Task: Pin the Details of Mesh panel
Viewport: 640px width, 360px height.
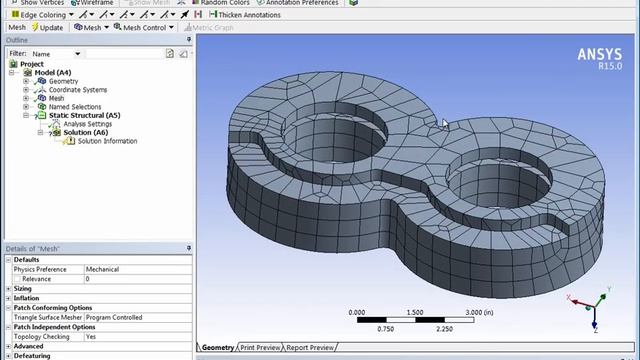Action: point(189,248)
